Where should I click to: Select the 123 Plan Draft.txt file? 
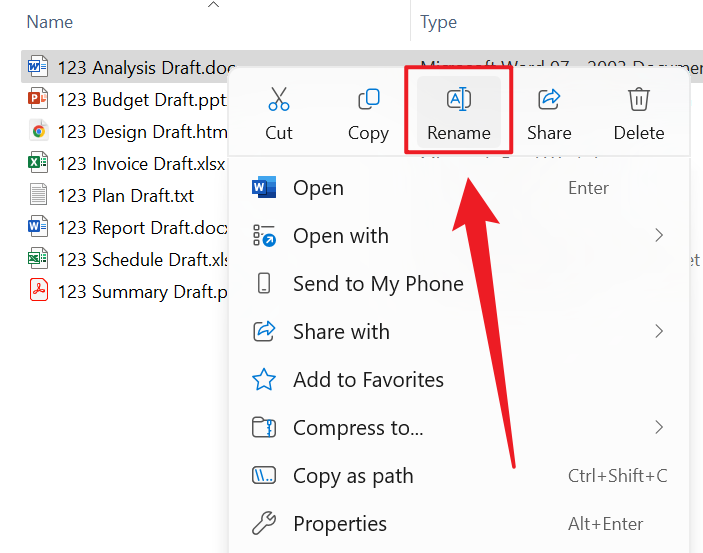[x=125, y=196]
